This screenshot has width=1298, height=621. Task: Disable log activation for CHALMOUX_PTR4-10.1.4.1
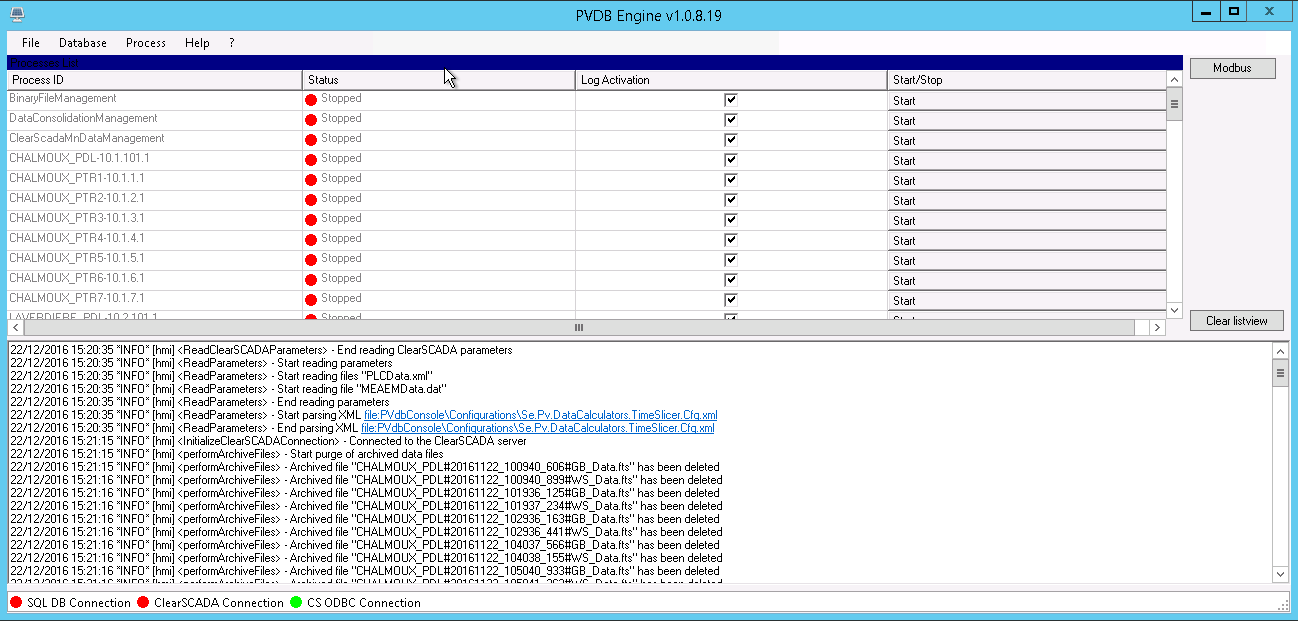coord(731,240)
